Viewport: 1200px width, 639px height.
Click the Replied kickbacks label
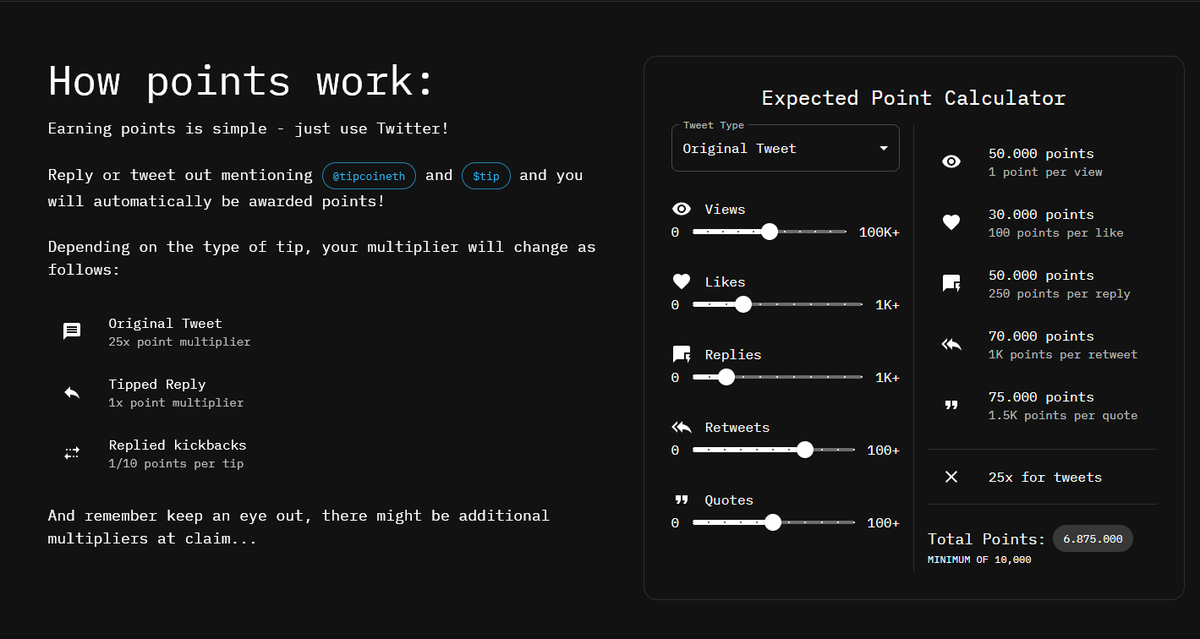click(177, 445)
